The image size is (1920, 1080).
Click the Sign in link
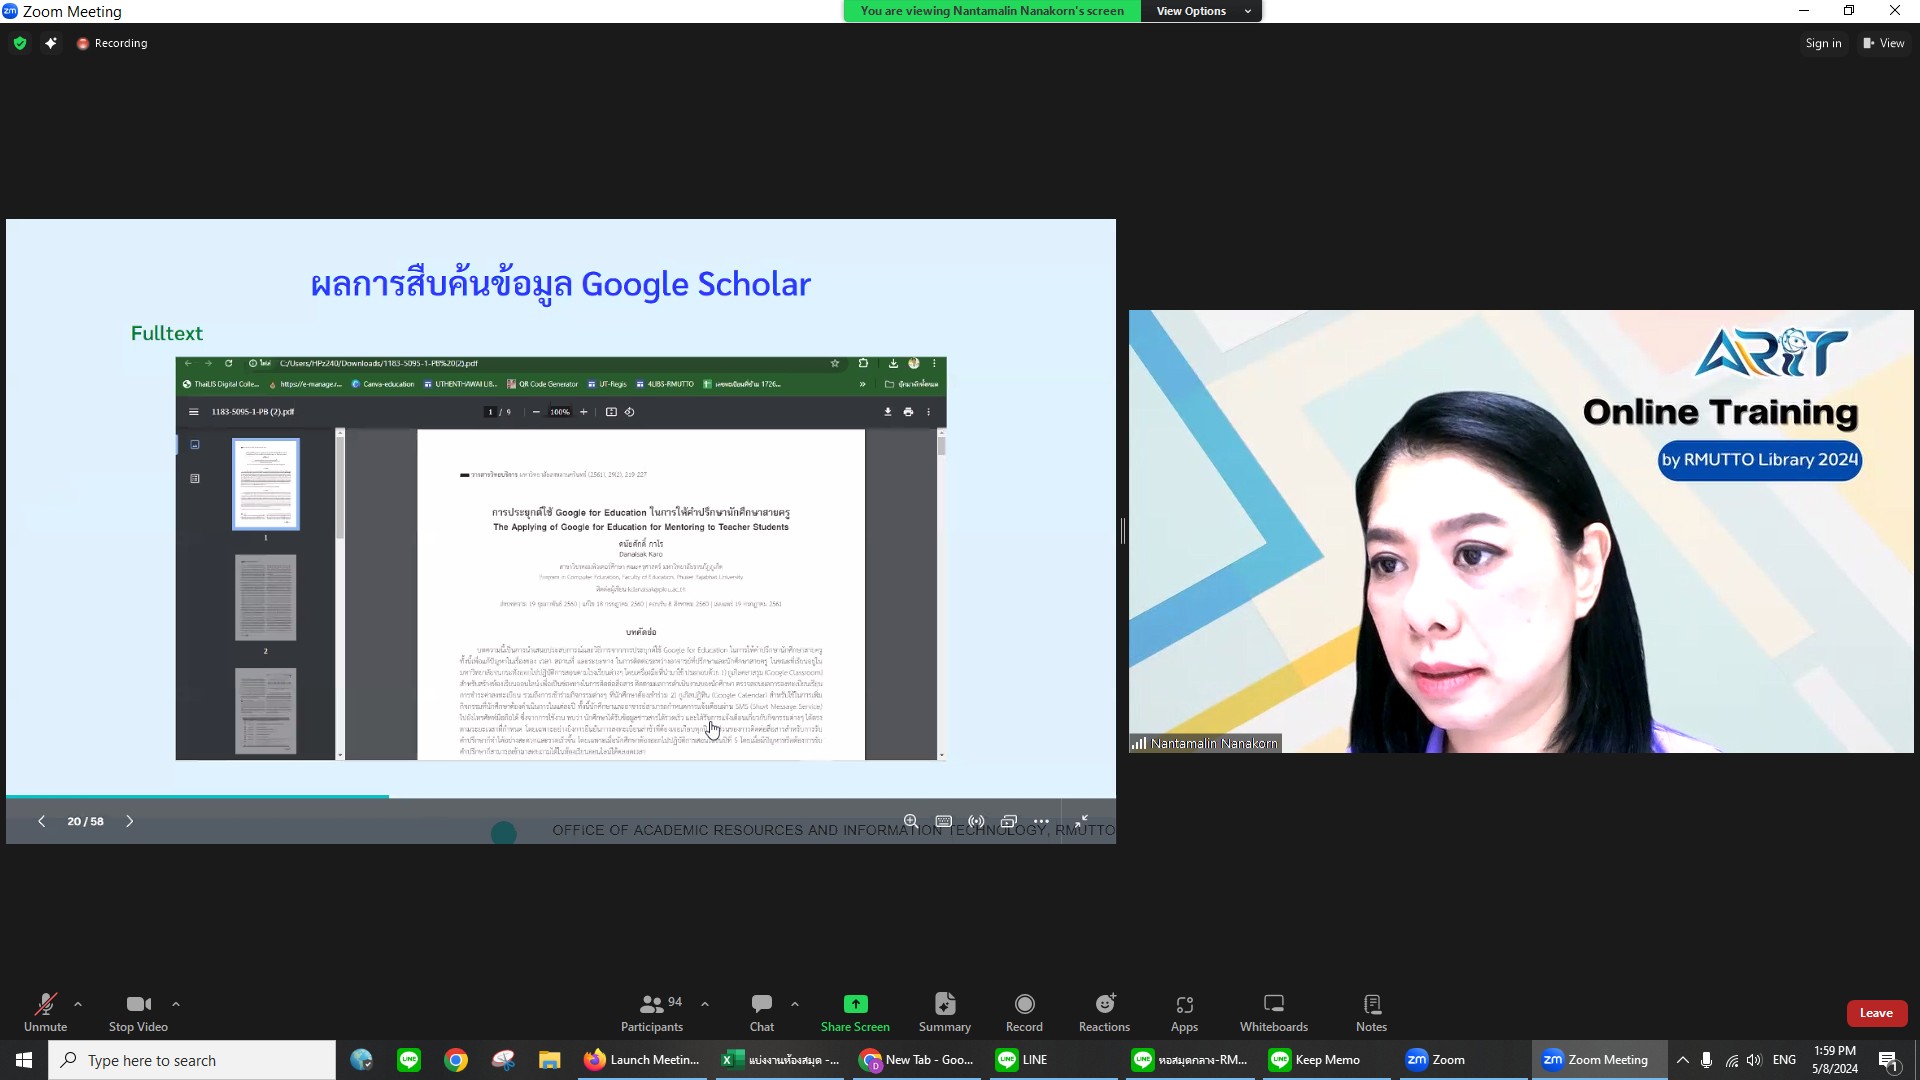tap(1823, 43)
